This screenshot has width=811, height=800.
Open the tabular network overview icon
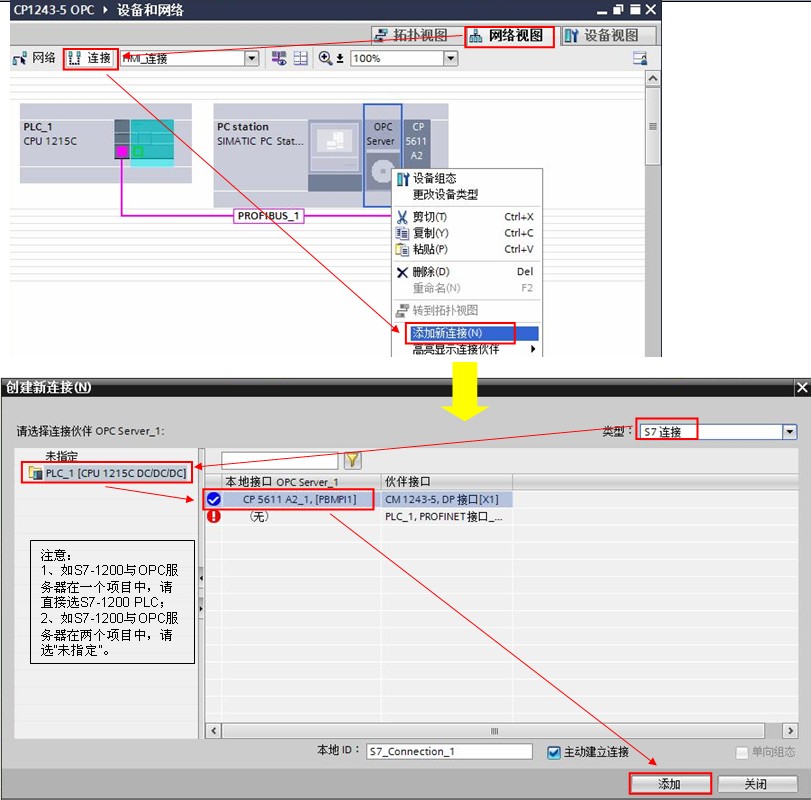click(x=298, y=58)
